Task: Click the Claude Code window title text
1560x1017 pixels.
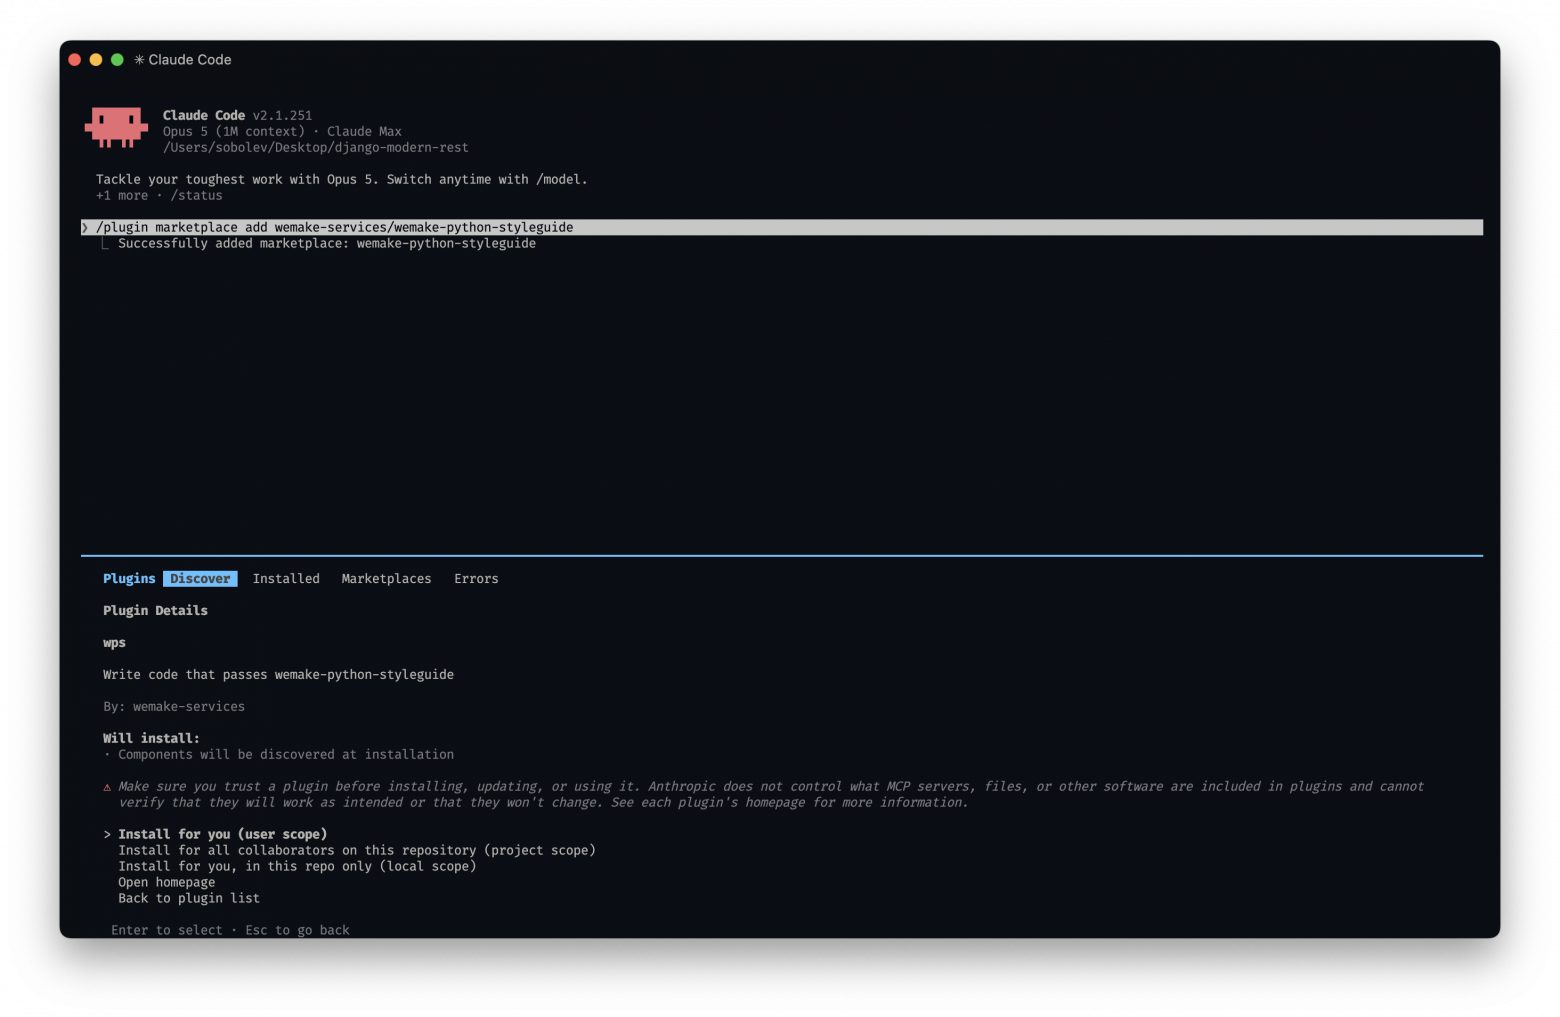Action: point(190,60)
